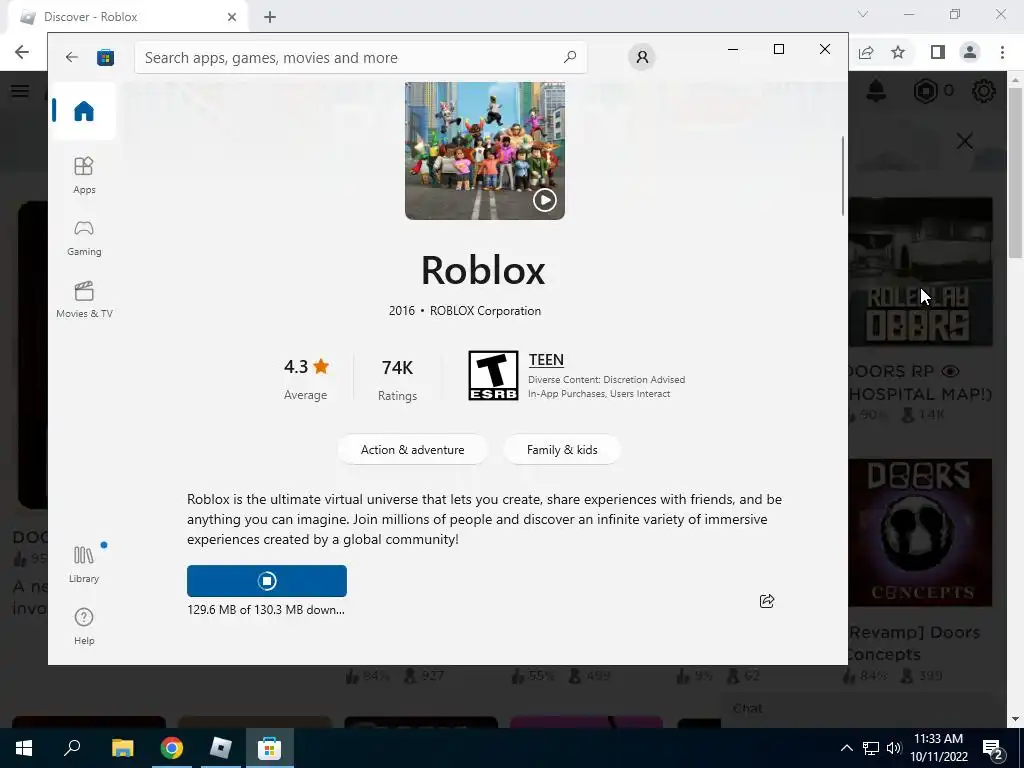The height and width of the screenshot is (768, 1024).
Task: Click the 4.3 average rating
Action: click(x=306, y=377)
